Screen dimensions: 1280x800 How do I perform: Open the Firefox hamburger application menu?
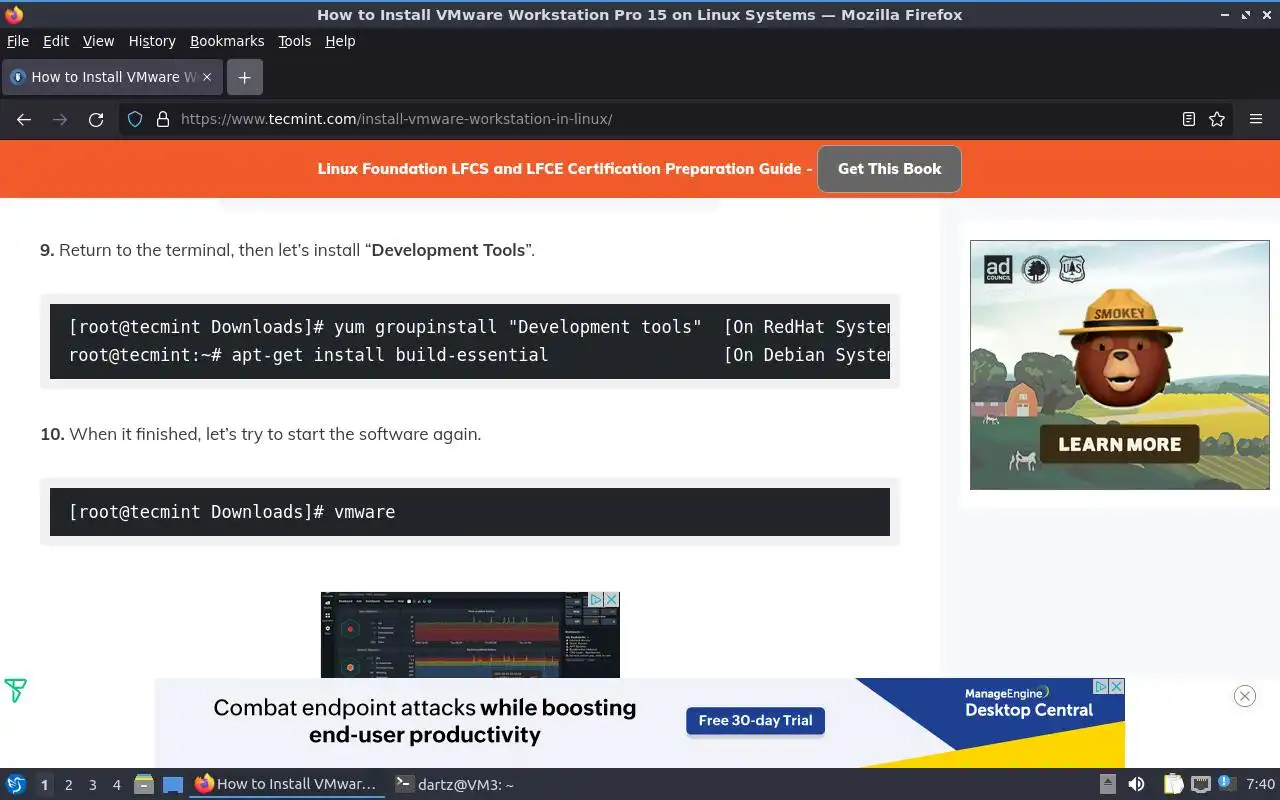coord(1256,119)
